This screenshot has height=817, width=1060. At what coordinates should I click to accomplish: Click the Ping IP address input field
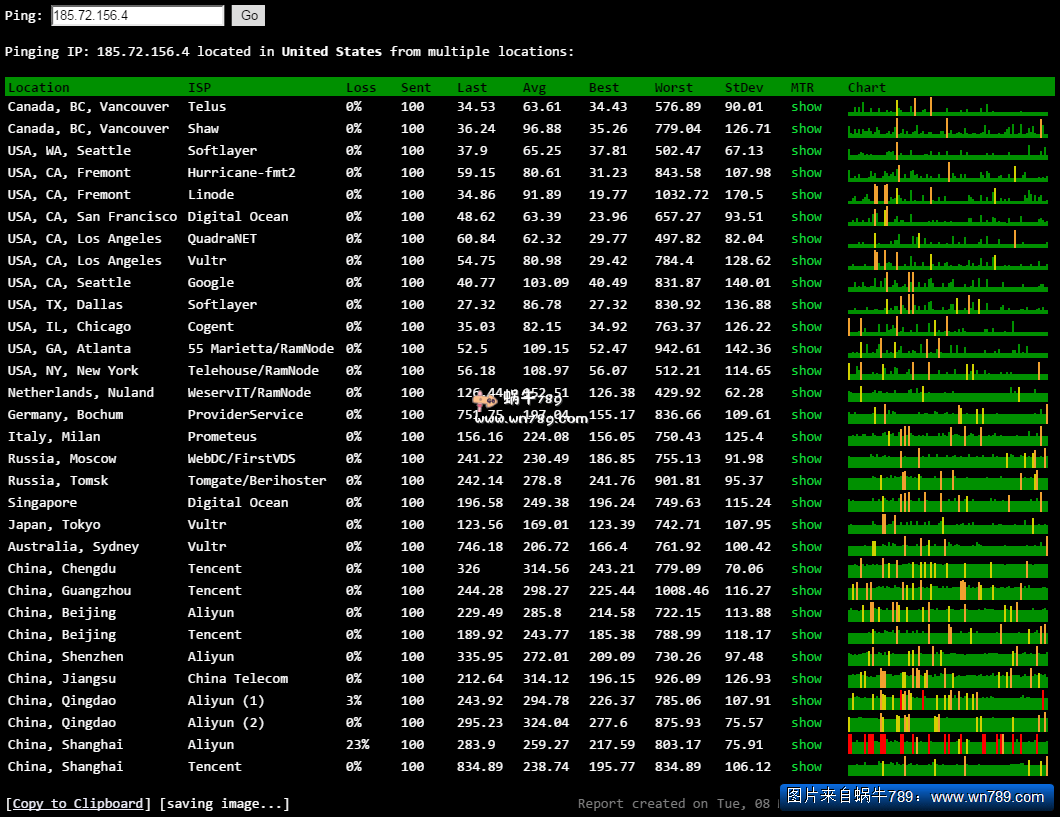tap(137, 16)
